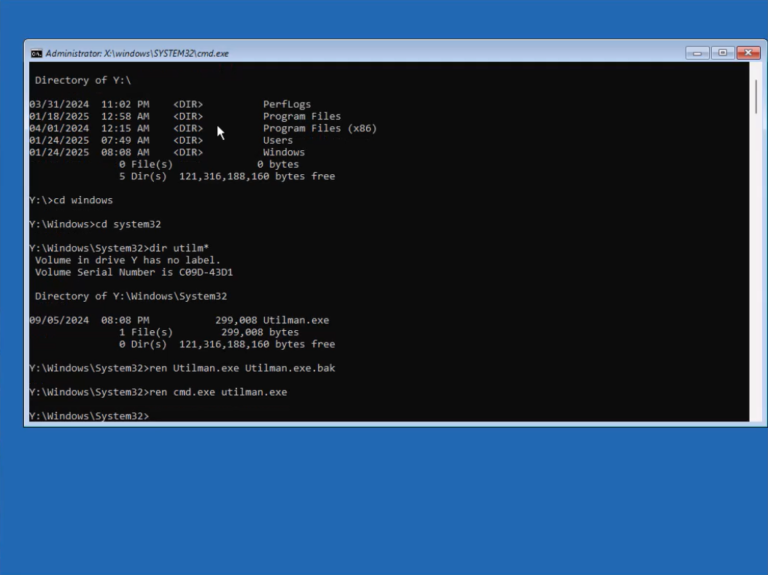This screenshot has height=575, width=768.
Task: Click the date '09/05/2024' of Utilman.exe
Action: pos(59,320)
